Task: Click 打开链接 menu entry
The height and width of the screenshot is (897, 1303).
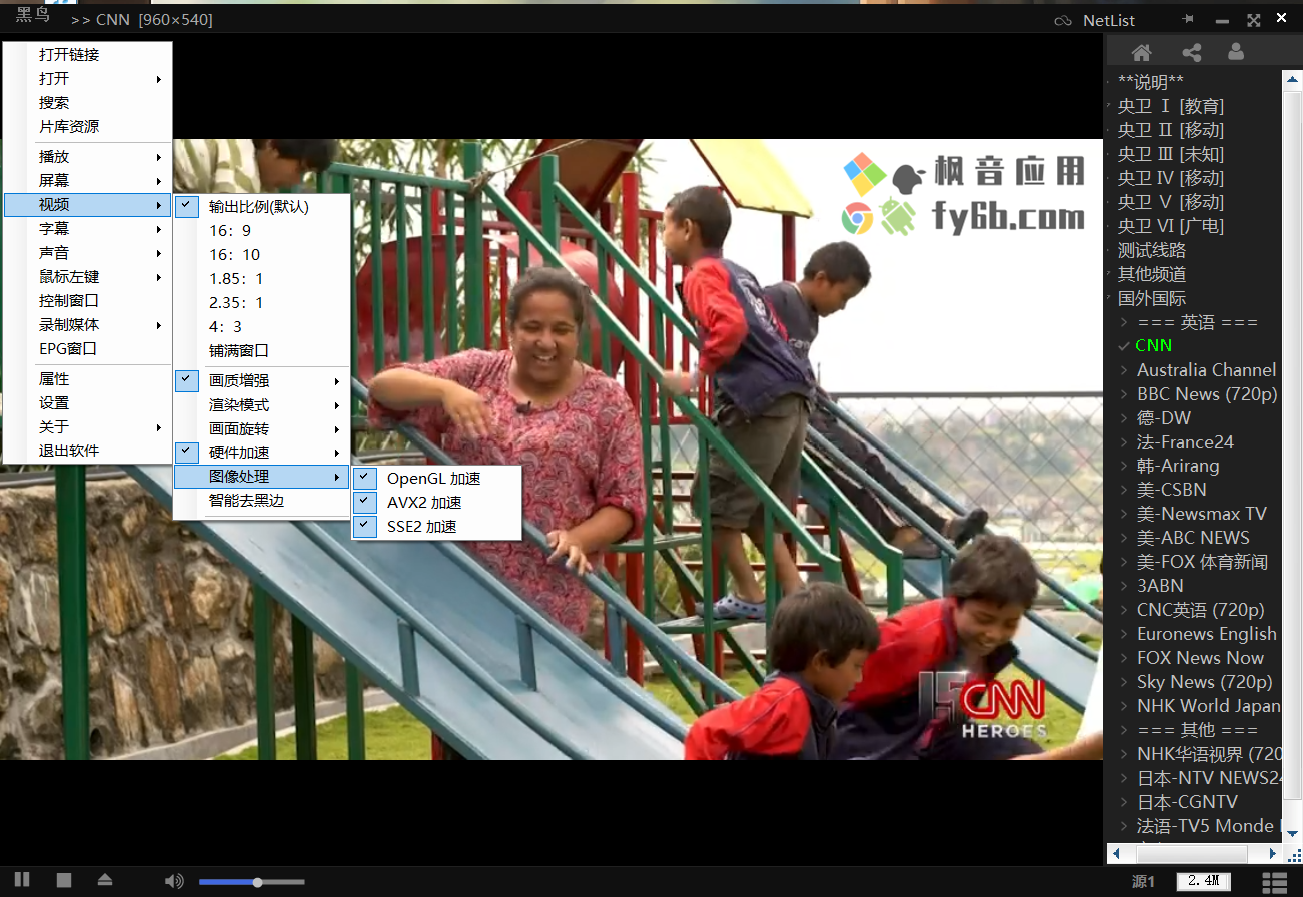Action: point(88,55)
